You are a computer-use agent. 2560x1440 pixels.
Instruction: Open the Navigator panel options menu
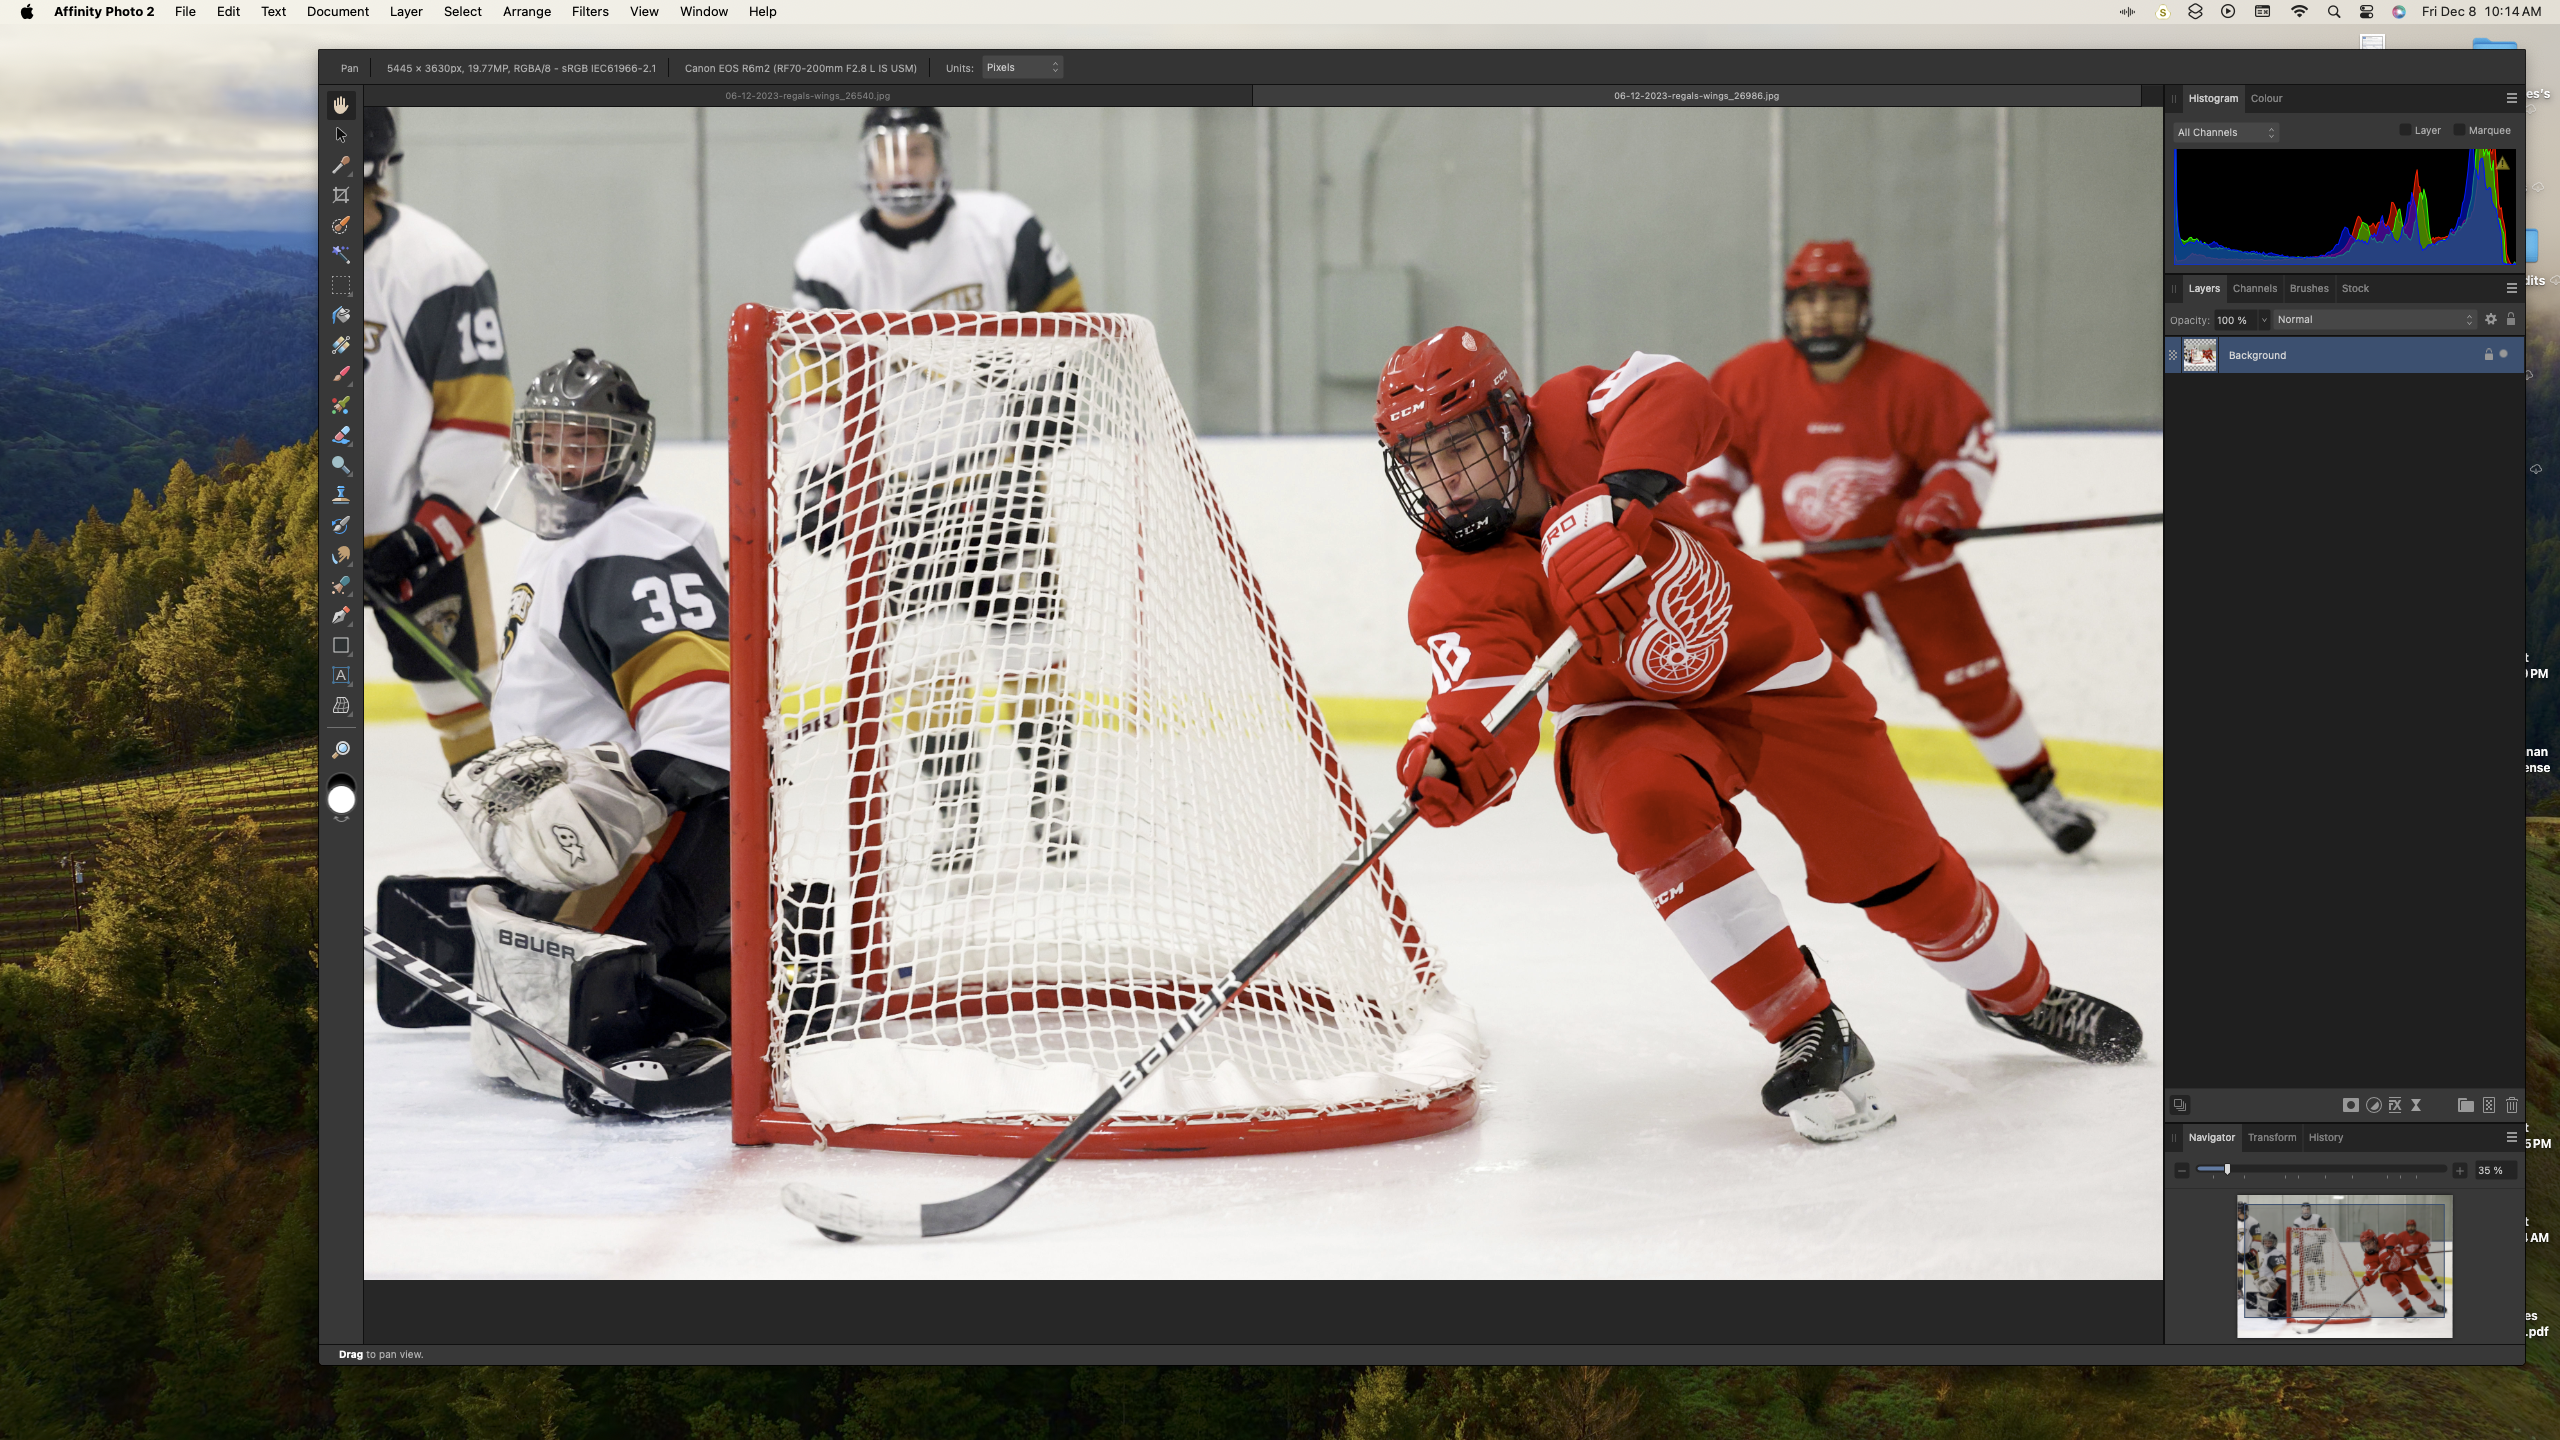(2511, 1137)
